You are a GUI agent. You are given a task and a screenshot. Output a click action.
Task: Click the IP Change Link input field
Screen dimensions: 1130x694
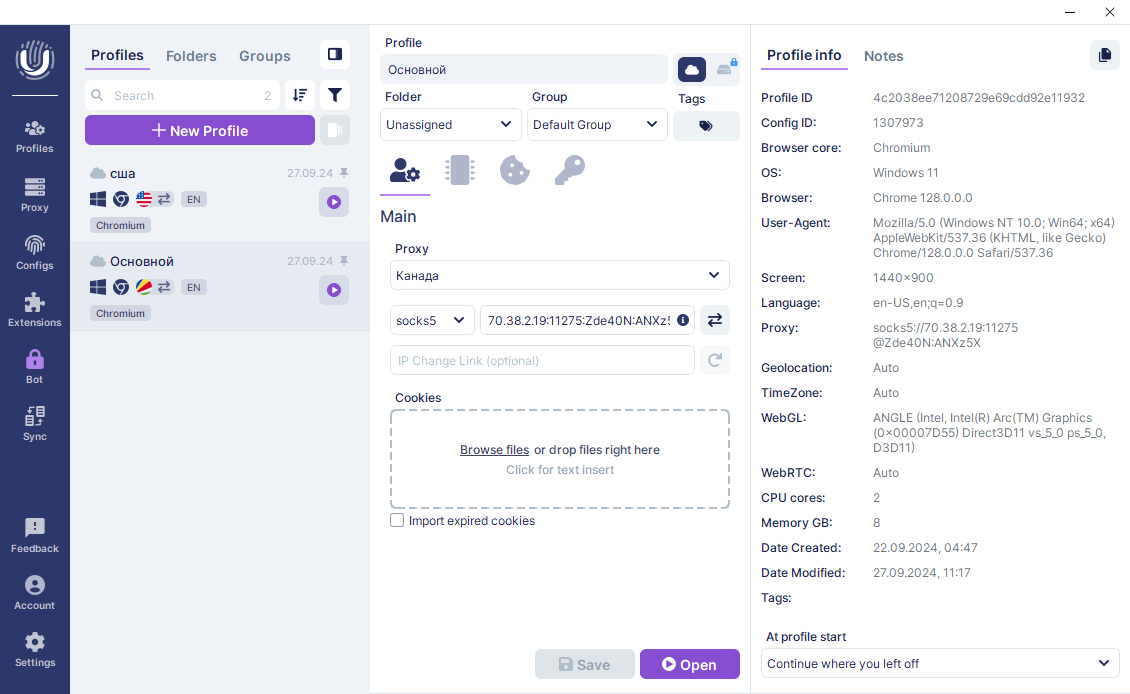point(541,360)
